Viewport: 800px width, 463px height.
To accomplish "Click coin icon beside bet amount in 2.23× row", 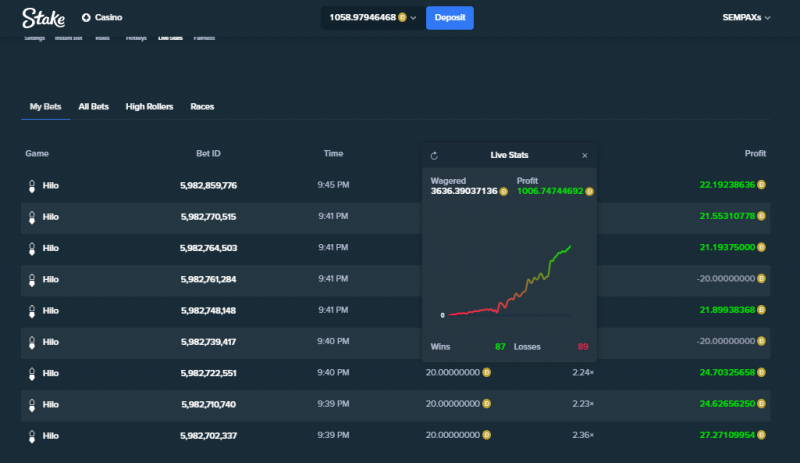I will (487, 403).
